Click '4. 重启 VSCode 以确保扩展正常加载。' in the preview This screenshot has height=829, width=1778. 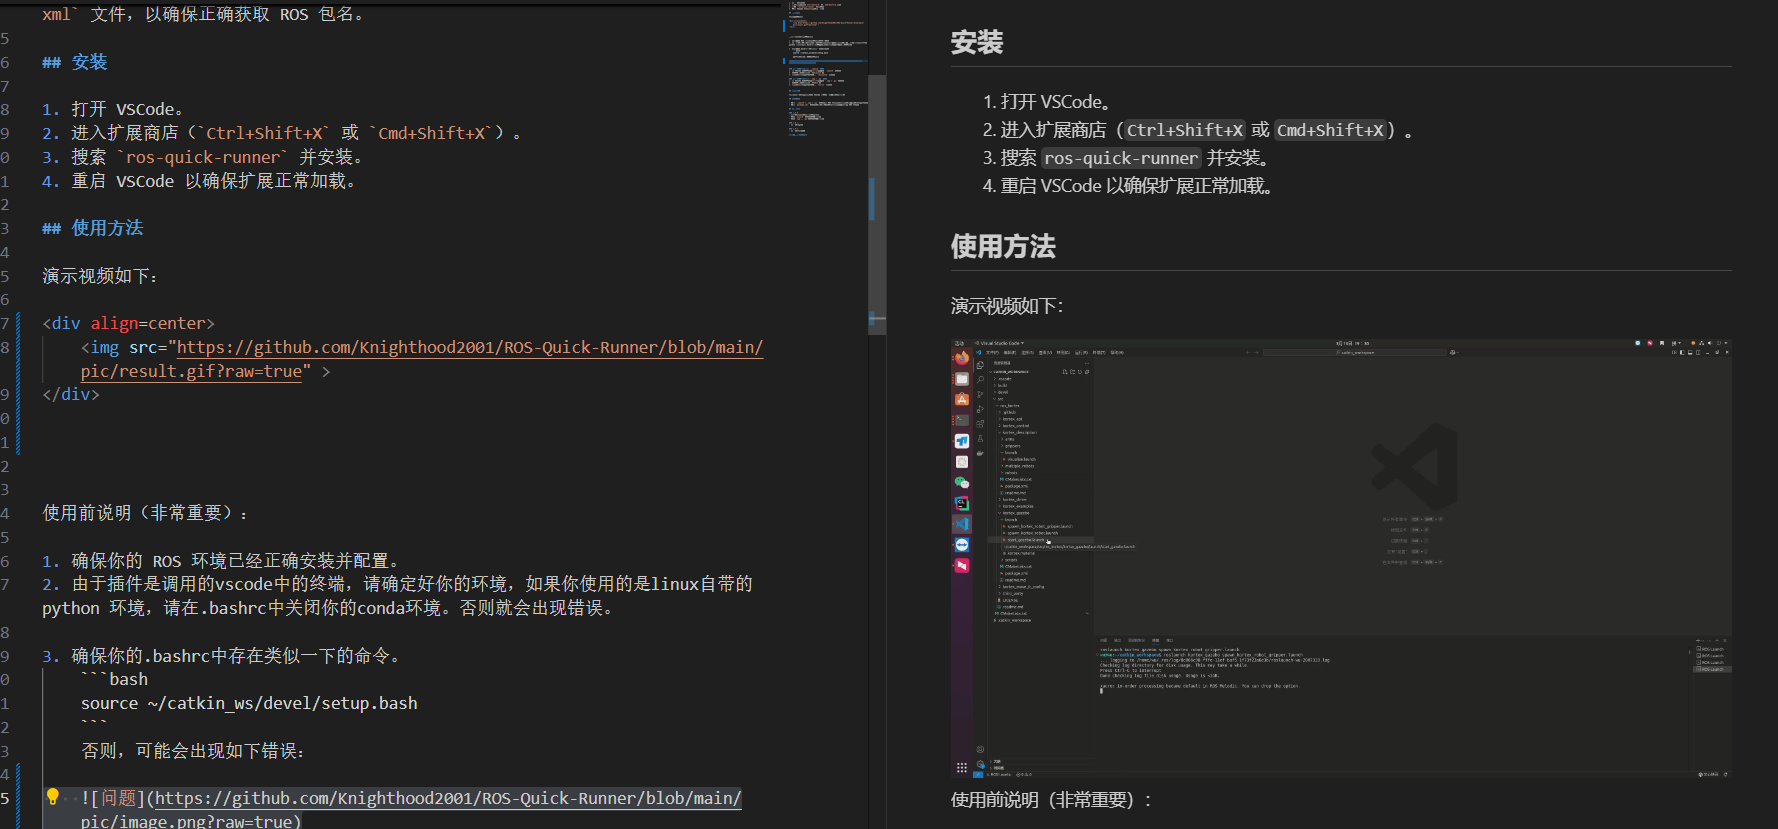point(1128,186)
